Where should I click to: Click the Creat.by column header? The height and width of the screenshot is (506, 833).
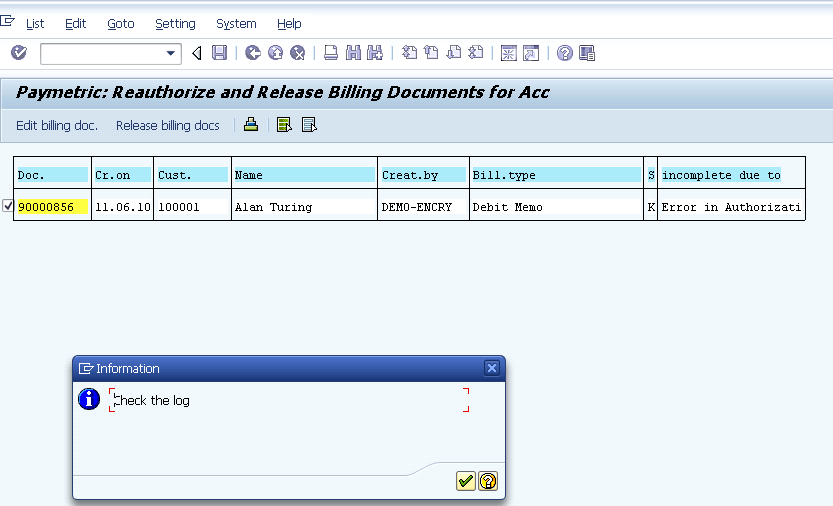coord(423,175)
